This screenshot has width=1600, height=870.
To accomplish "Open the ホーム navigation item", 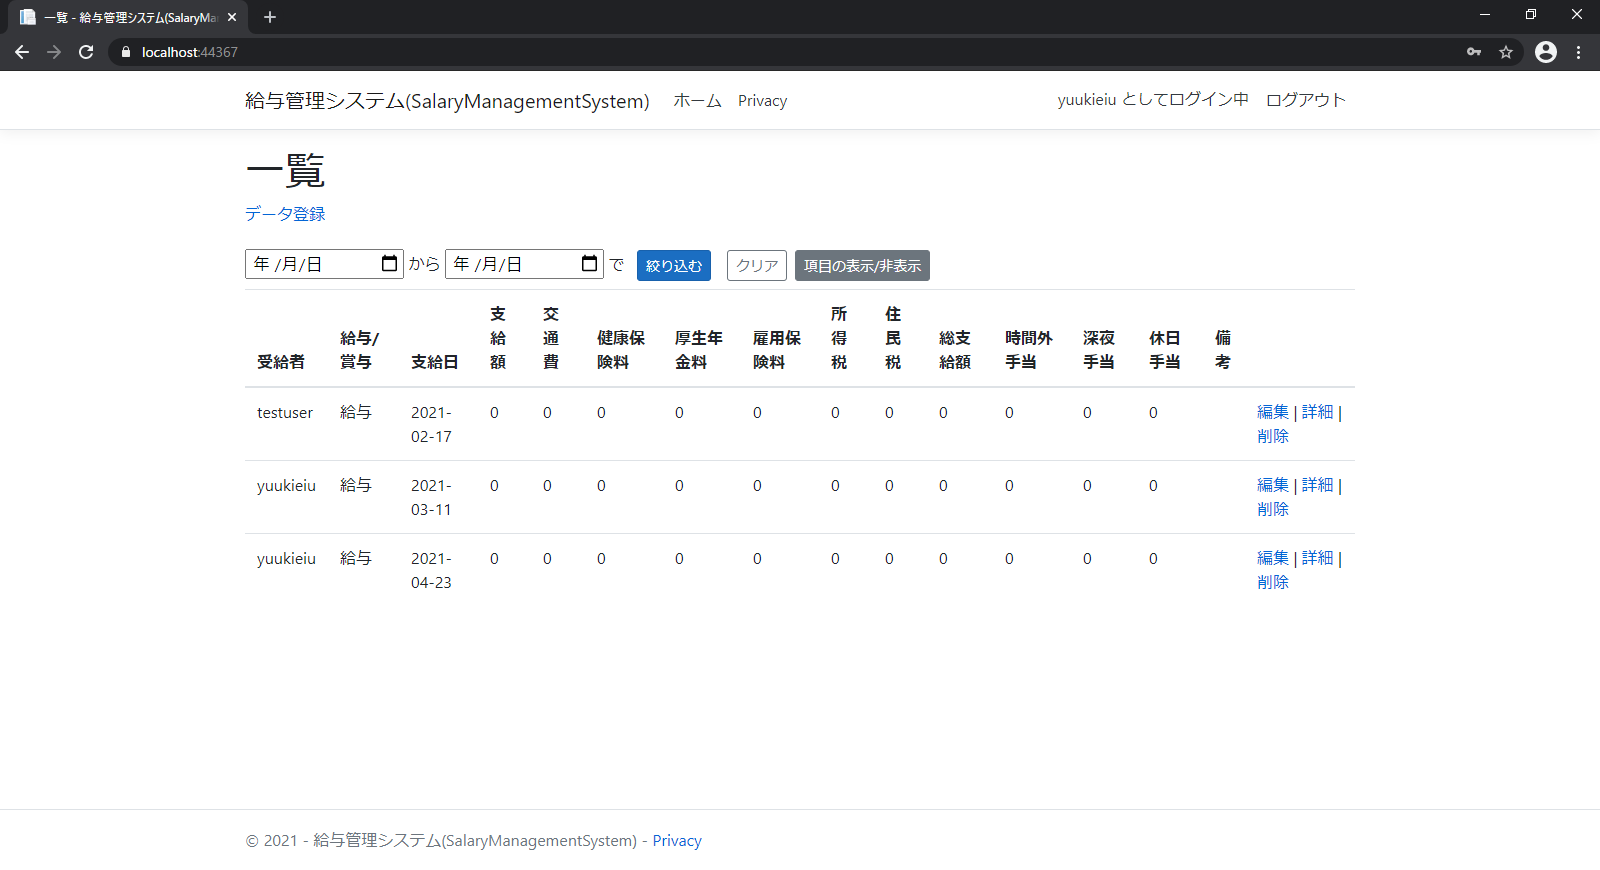I will 697,101.
